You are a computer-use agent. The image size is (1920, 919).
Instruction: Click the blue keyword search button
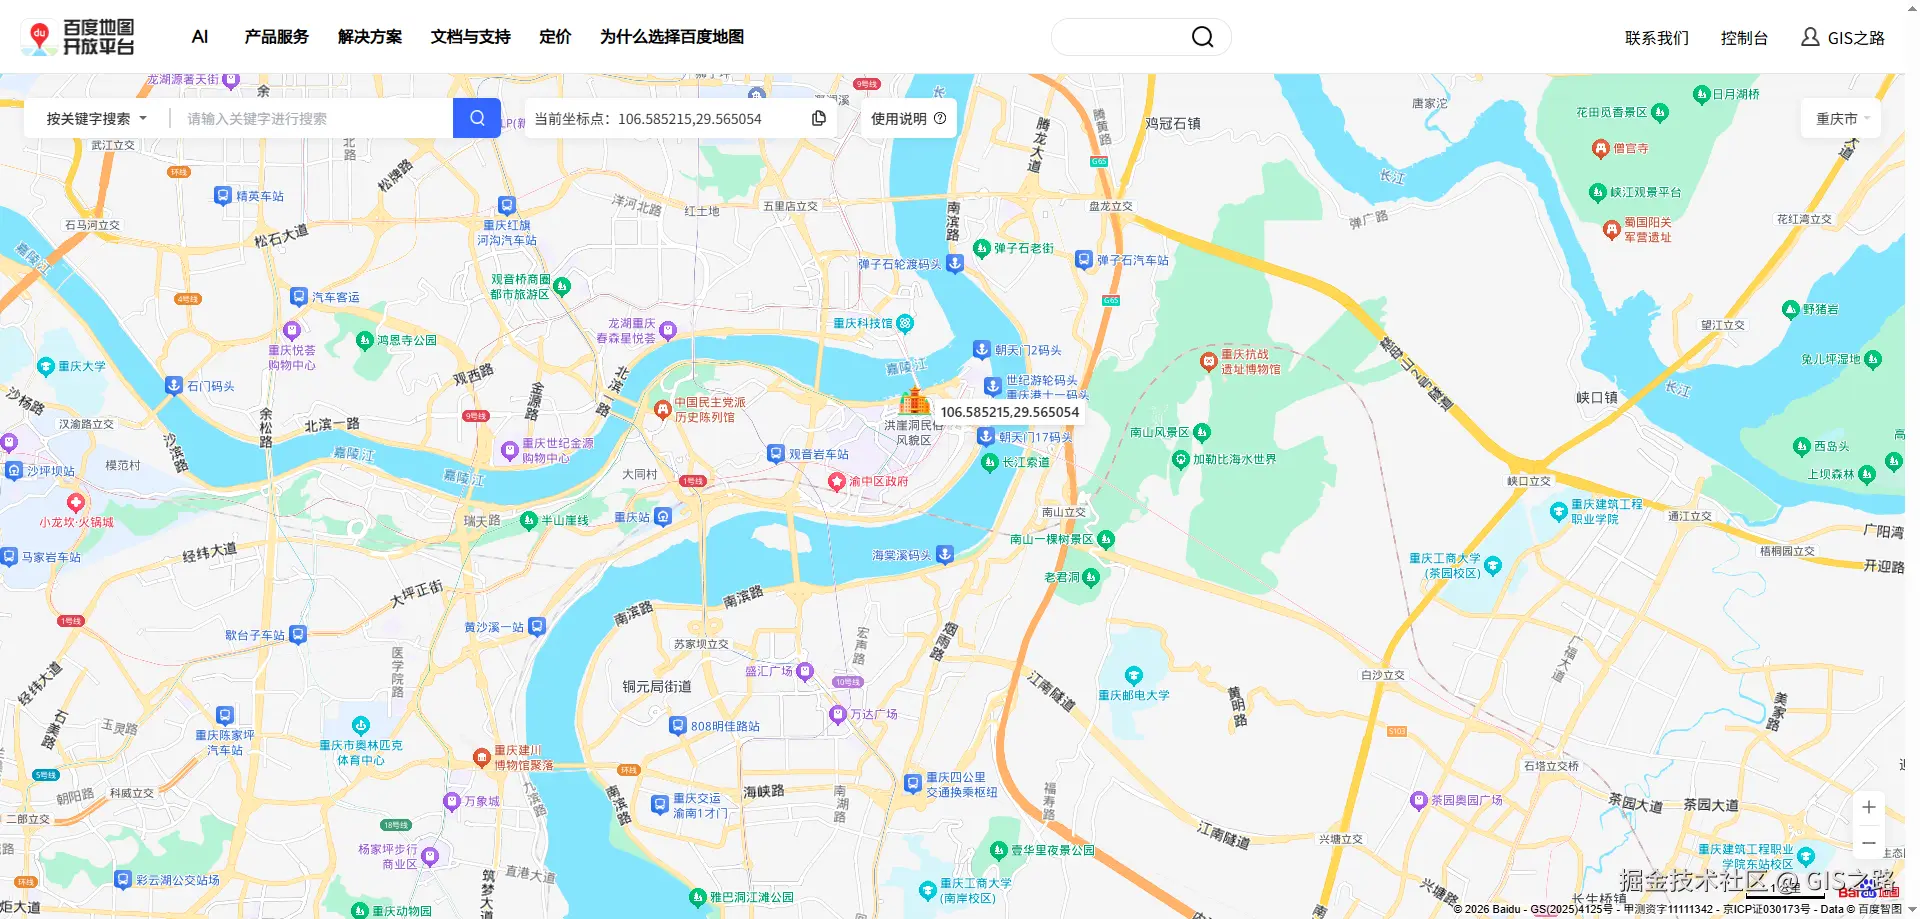477,118
